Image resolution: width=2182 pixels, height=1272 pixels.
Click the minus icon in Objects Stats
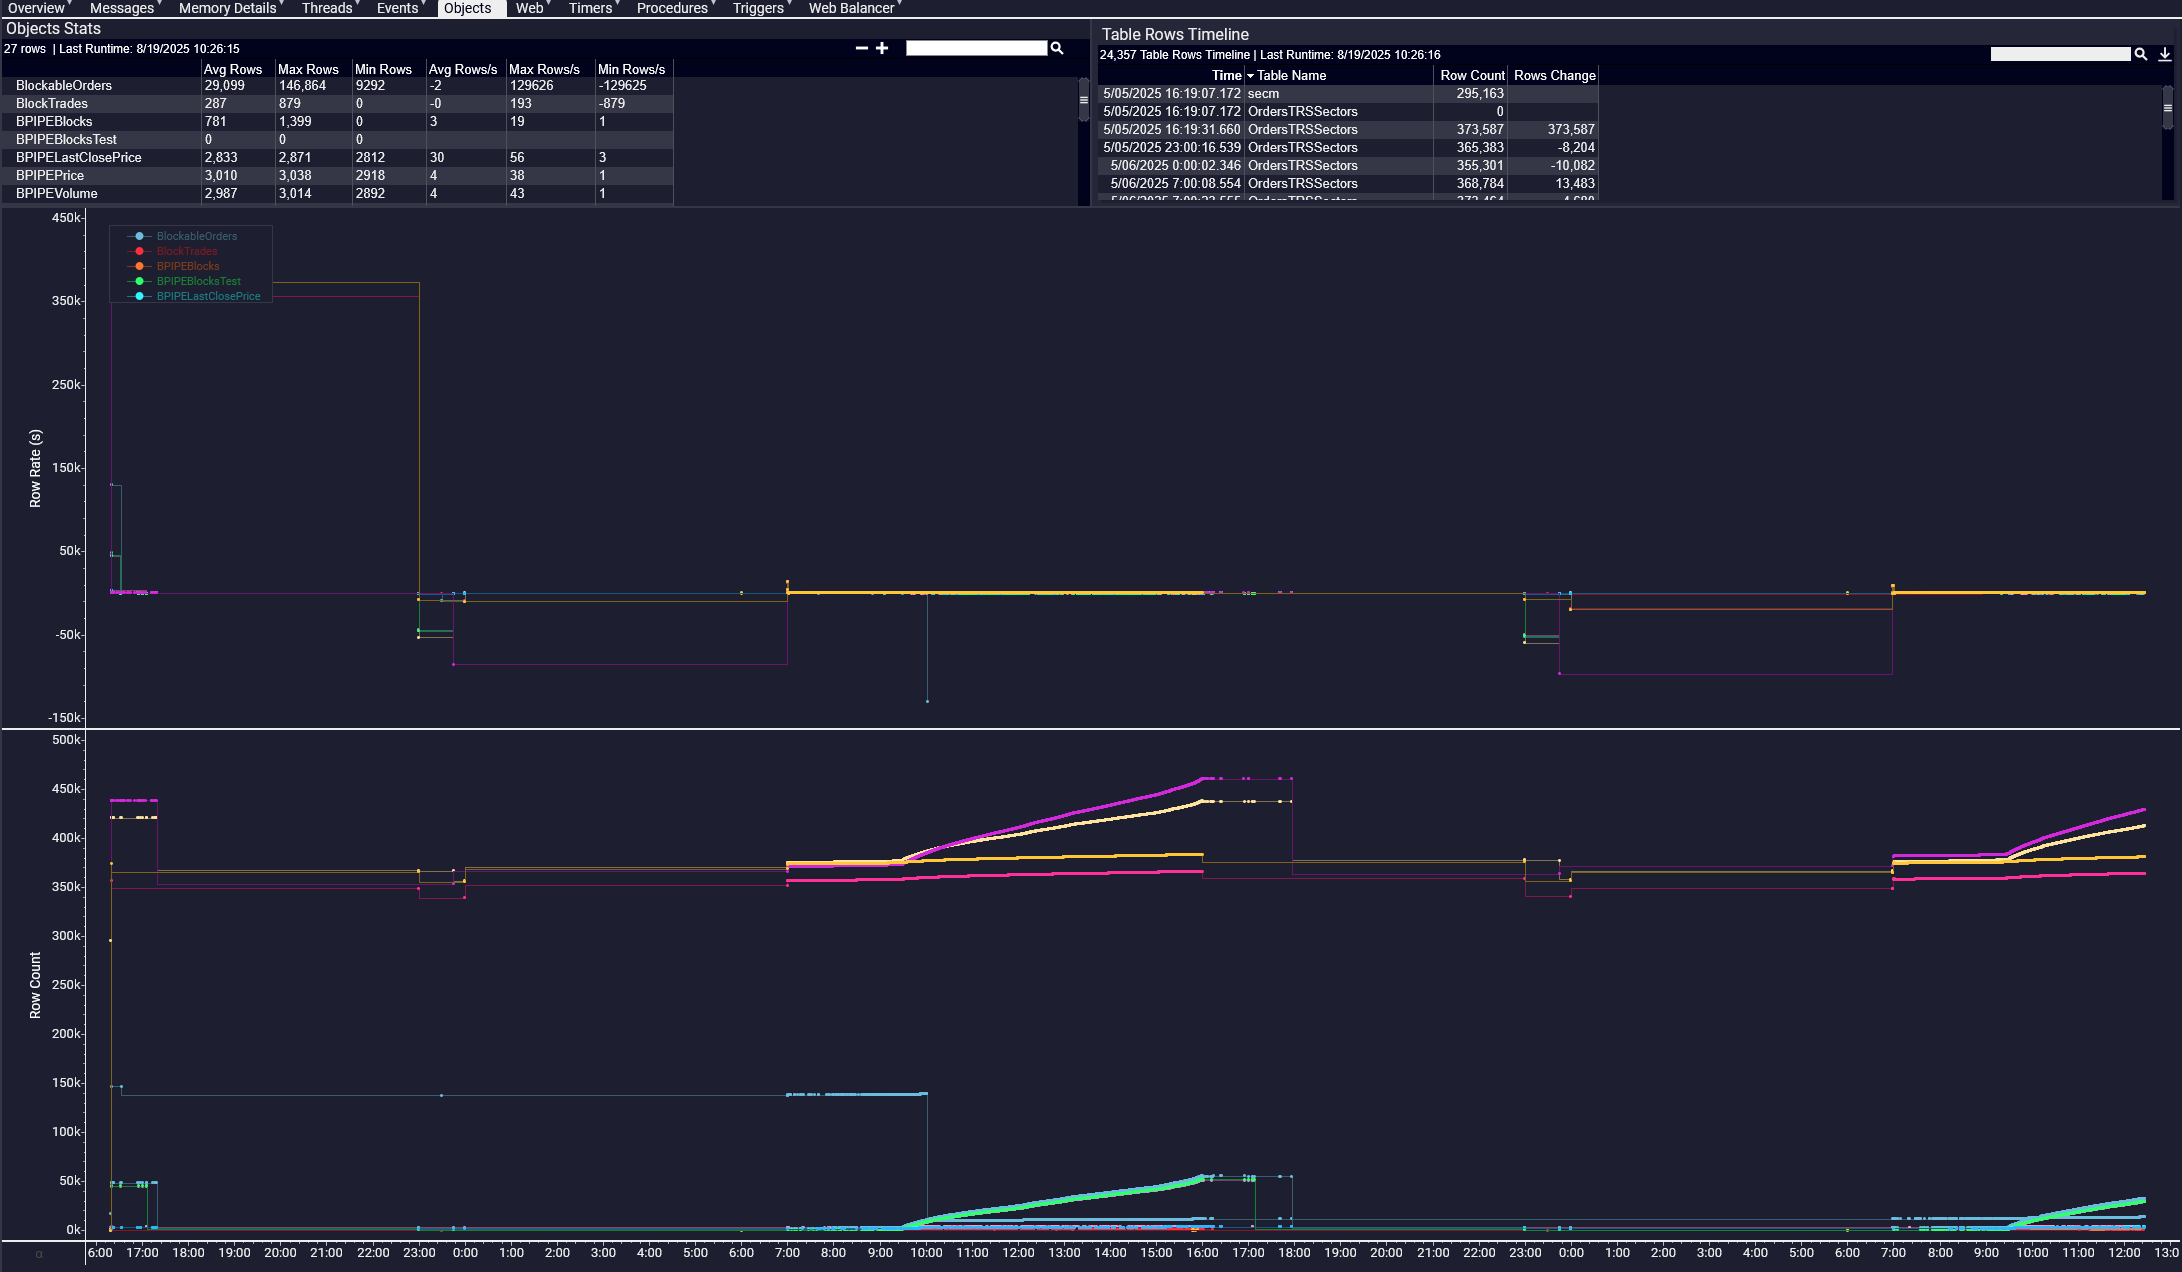(x=861, y=48)
